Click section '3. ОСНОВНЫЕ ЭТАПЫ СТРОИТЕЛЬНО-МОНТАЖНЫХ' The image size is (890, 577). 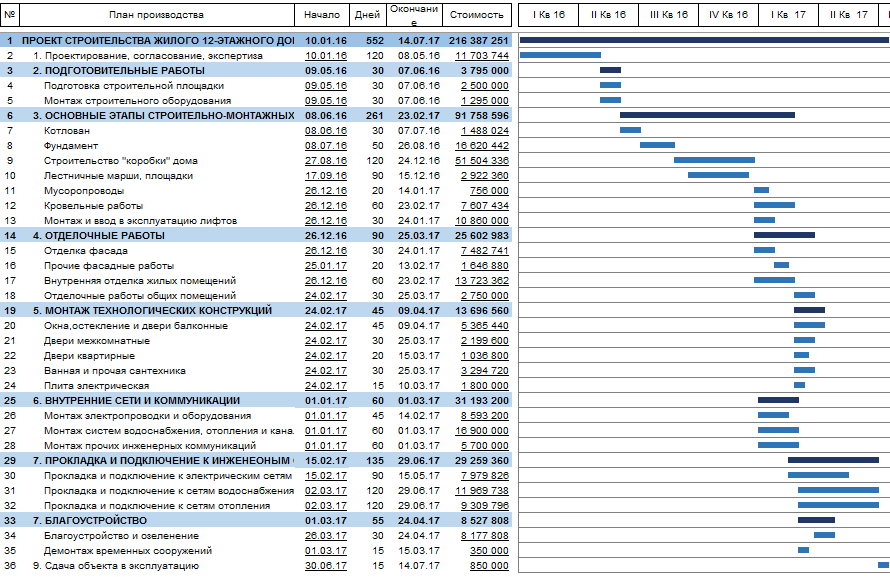(x=163, y=116)
